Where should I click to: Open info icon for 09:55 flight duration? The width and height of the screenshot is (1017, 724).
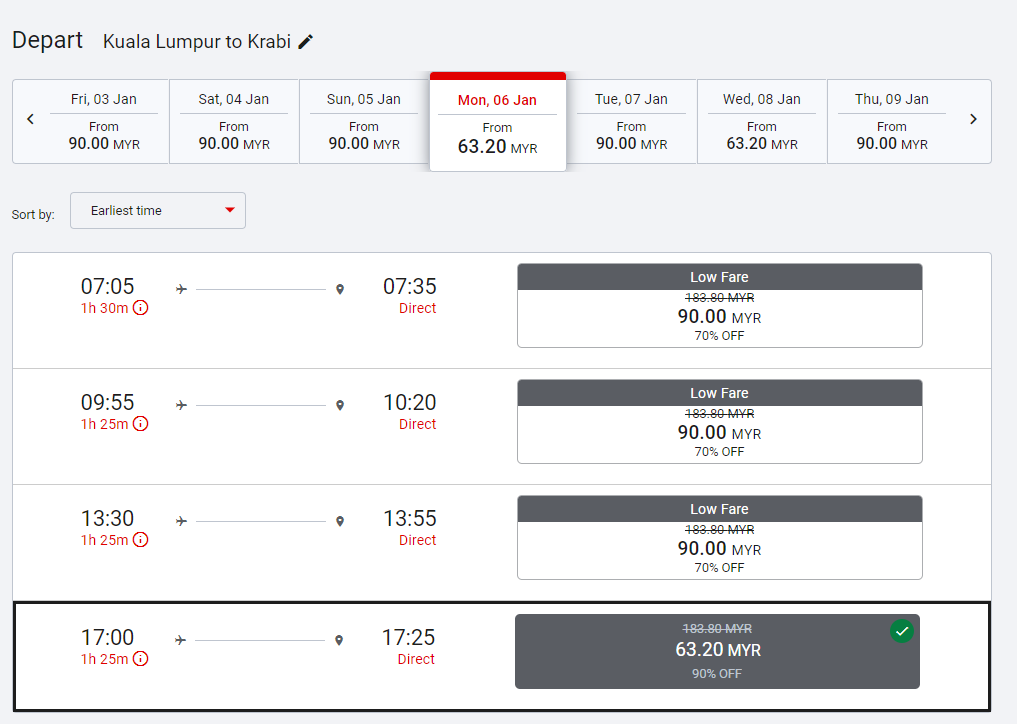coord(141,424)
